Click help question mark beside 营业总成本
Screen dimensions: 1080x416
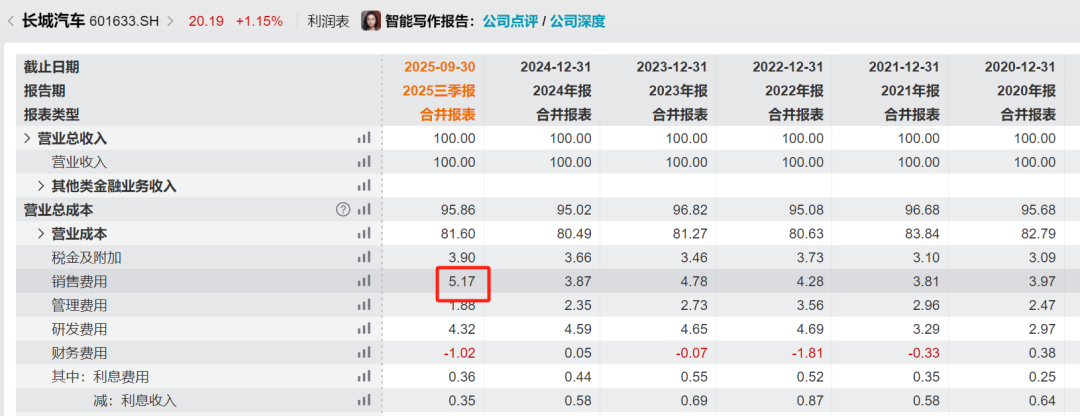click(344, 210)
